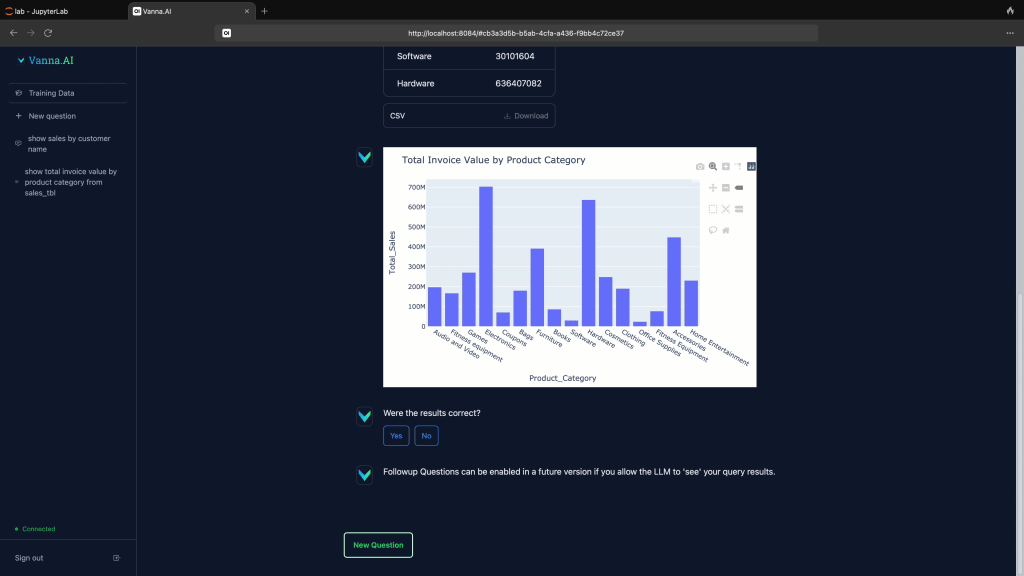This screenshot has height=576, width=1024.
Task: Open 'show sales by customer name' history
Action: click(x=69, y=143)
